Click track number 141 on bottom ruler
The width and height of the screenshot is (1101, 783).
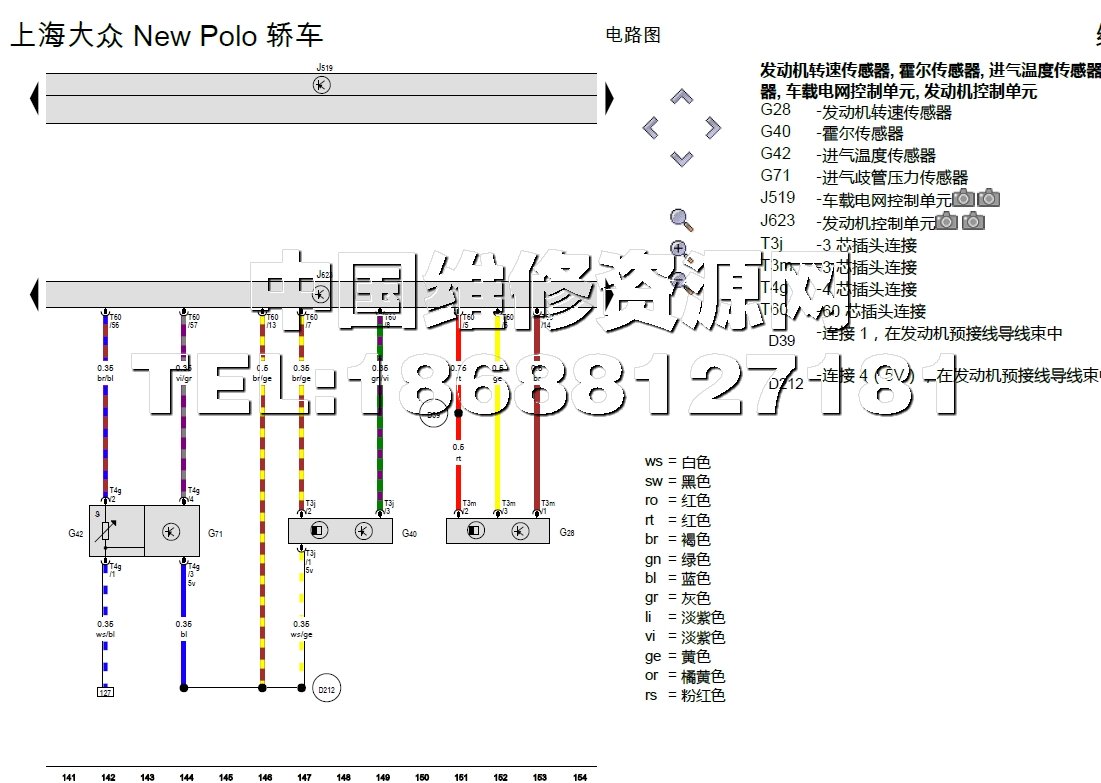69,777
